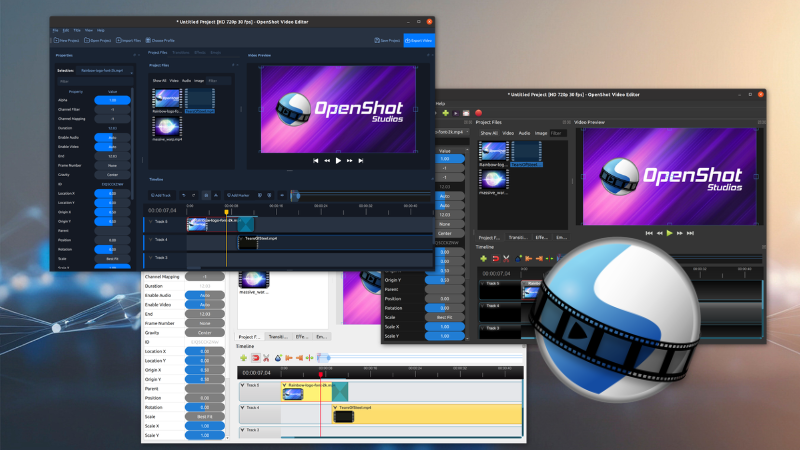
Task: Click red playhead marker in light window ruler
Action: coord(320,374)
